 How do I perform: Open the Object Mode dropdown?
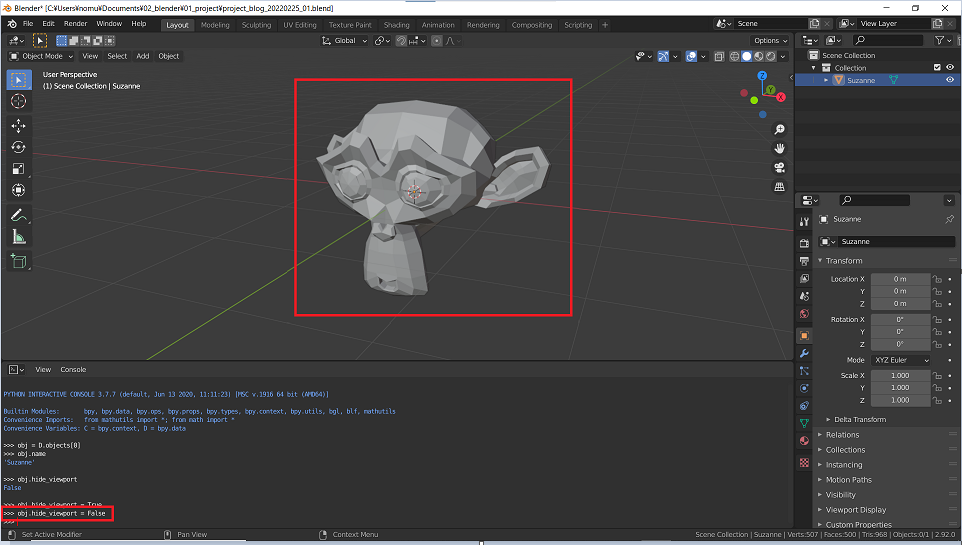click(x=41, y=56)
